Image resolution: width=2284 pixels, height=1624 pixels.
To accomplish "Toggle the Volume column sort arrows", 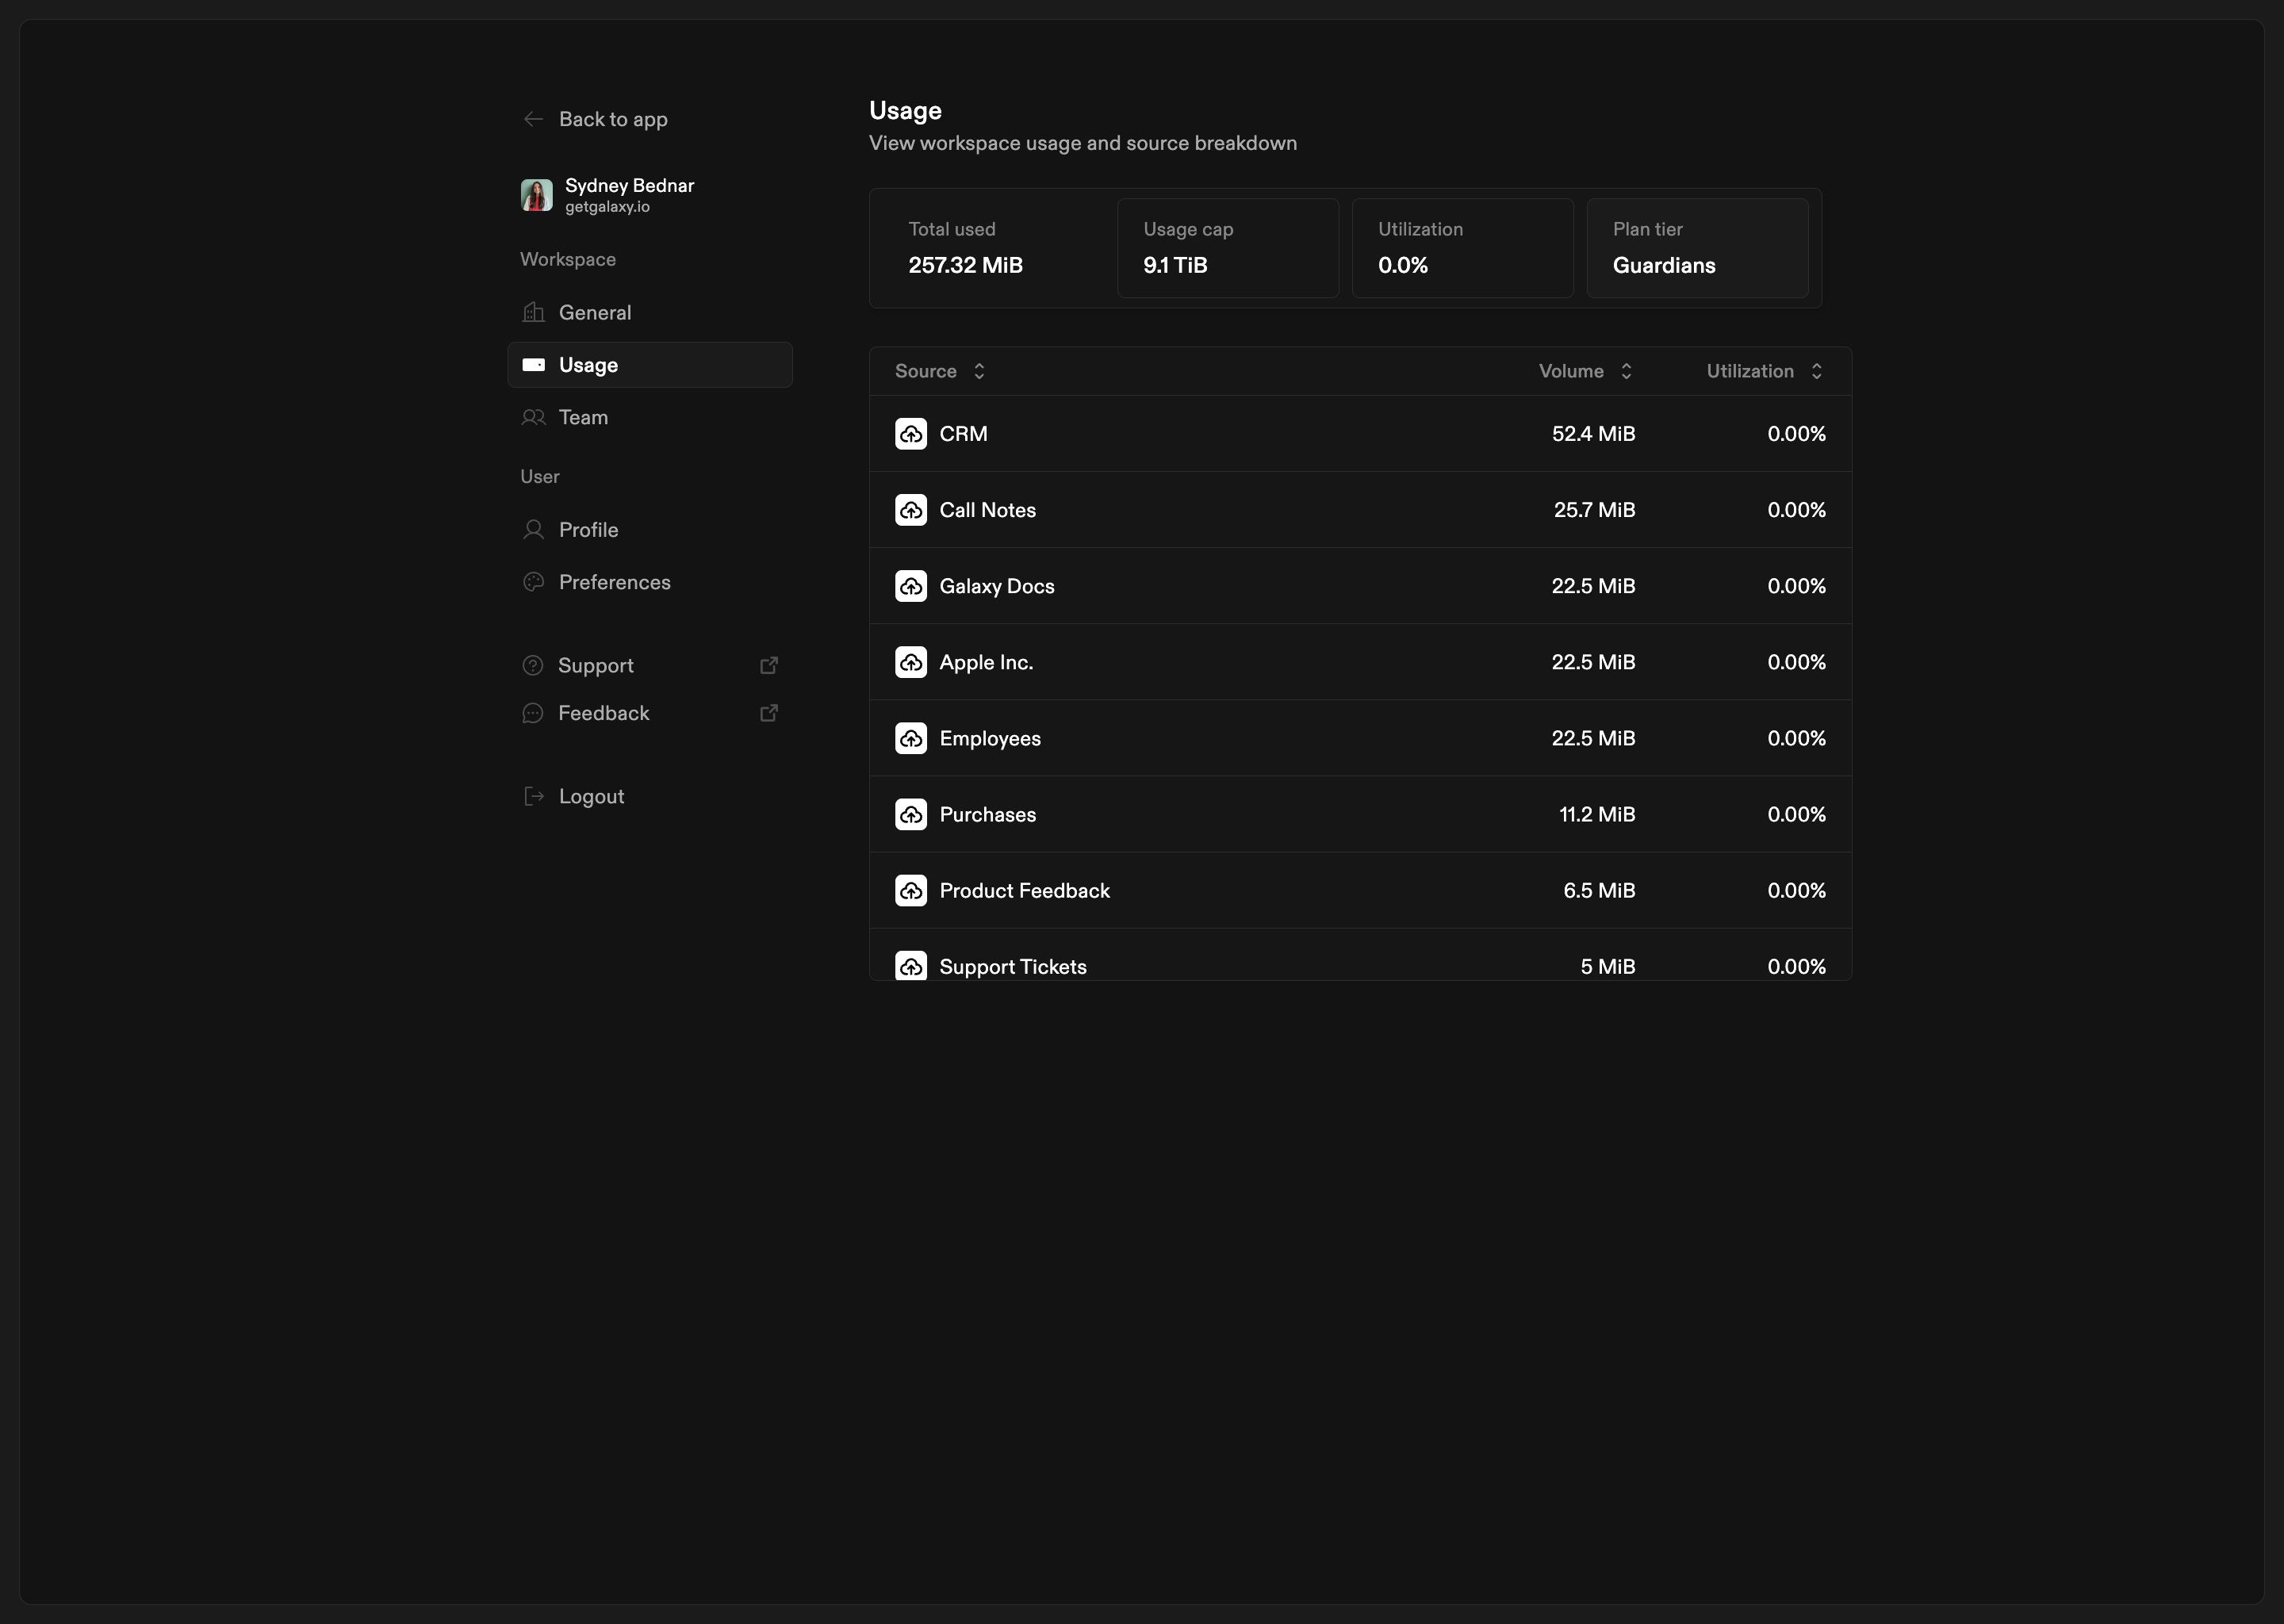I will (1626, 371).
